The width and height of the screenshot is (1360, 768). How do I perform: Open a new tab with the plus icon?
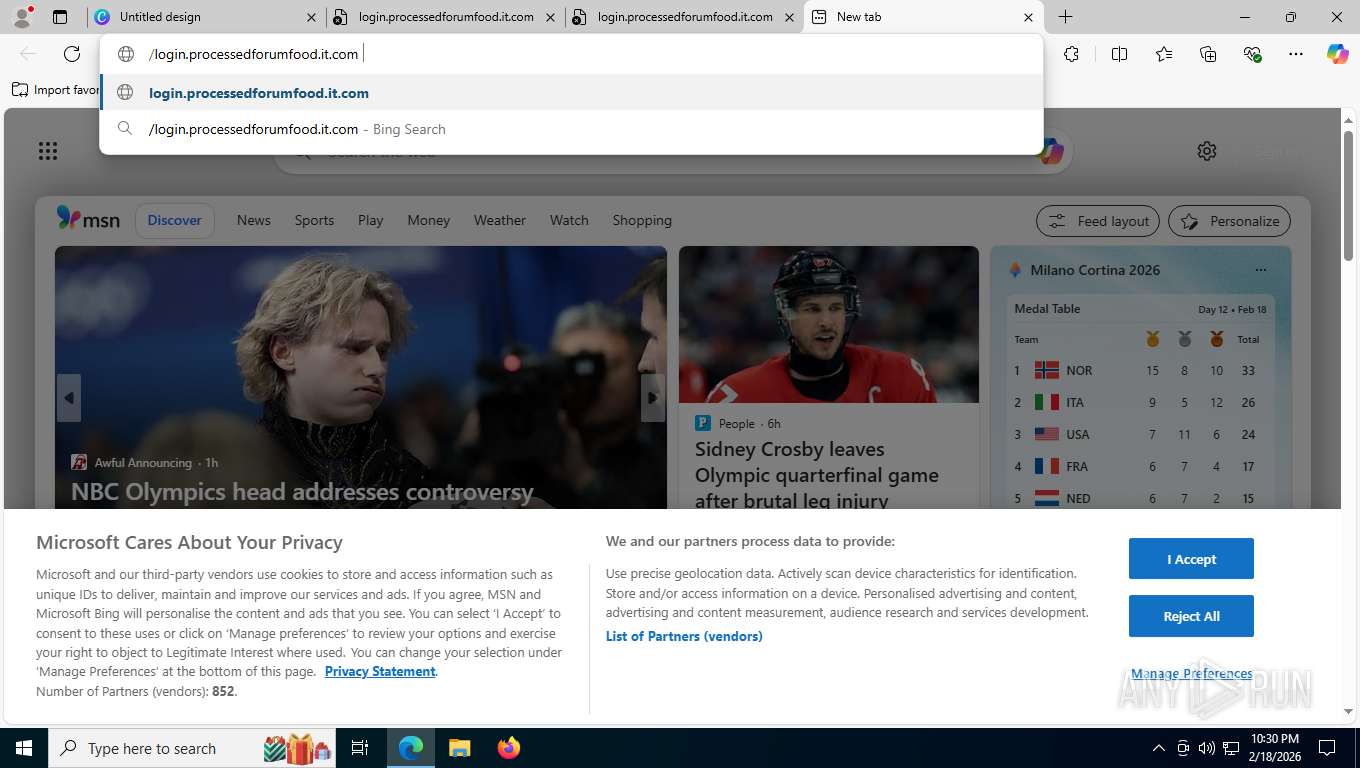pyautogui.click(x=1066, y=17)
